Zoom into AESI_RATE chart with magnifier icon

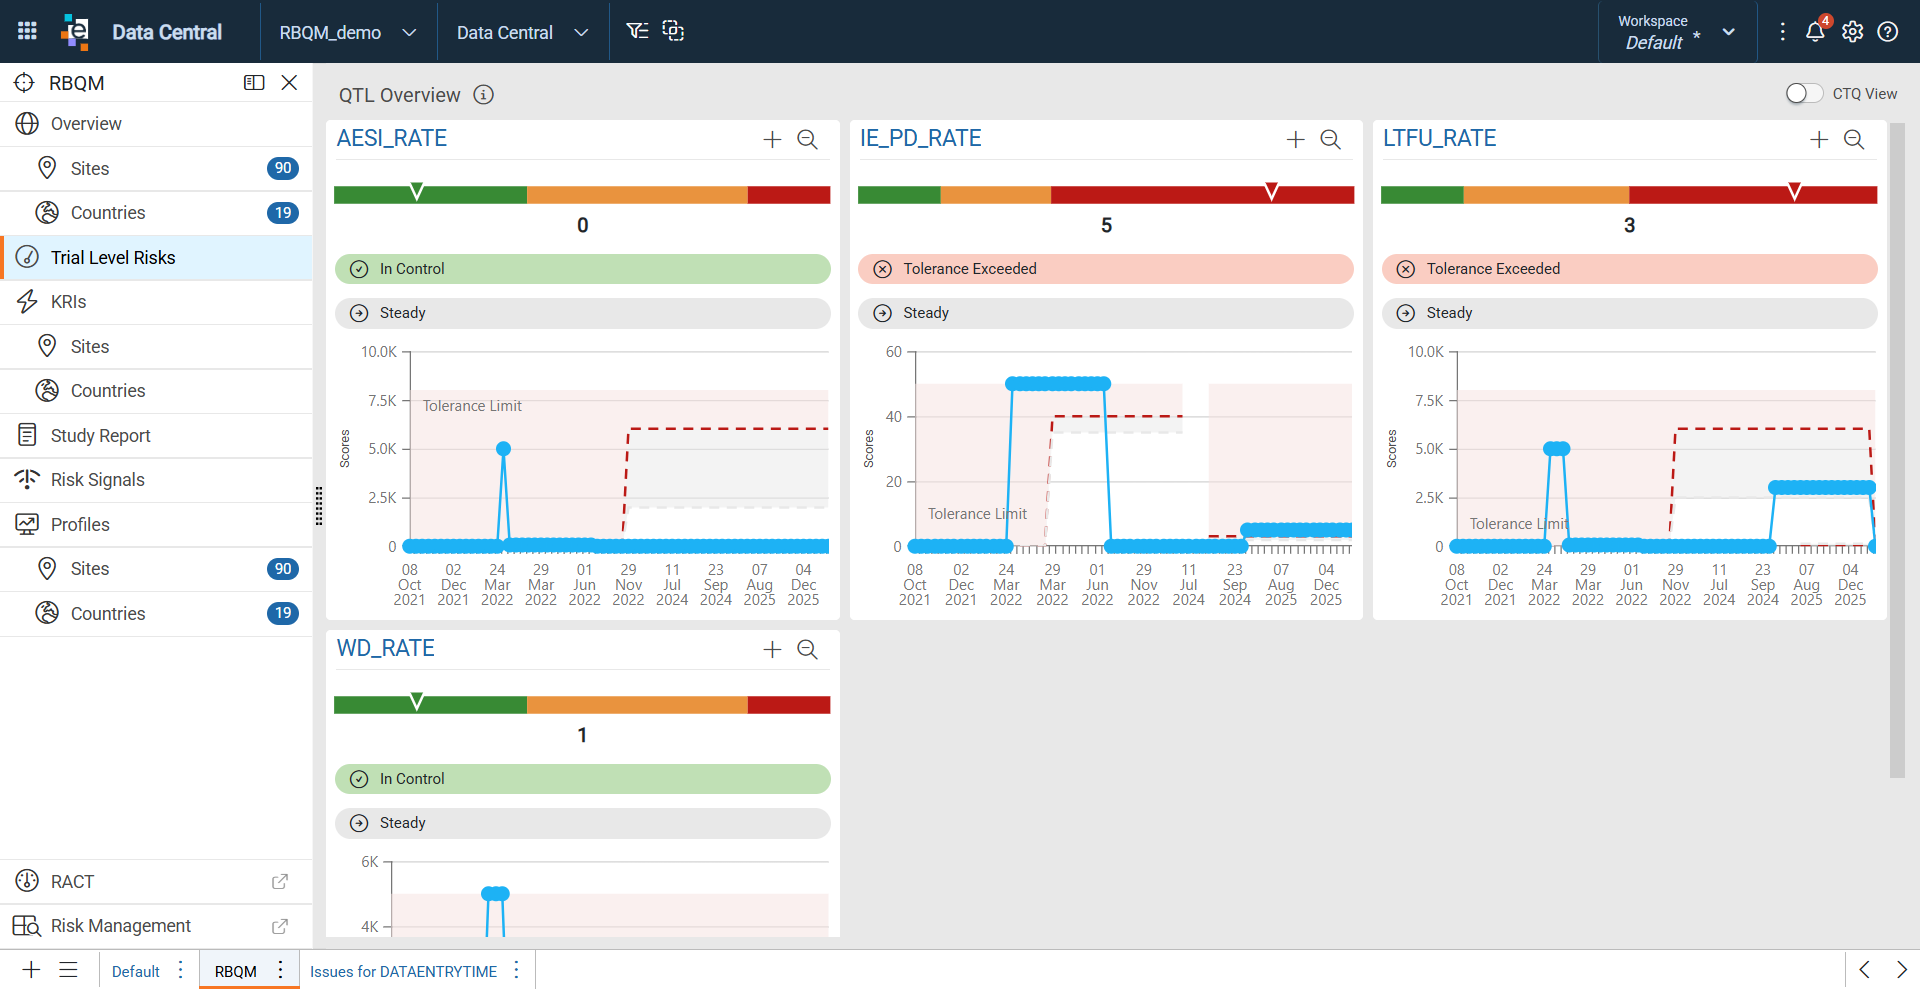808,140
